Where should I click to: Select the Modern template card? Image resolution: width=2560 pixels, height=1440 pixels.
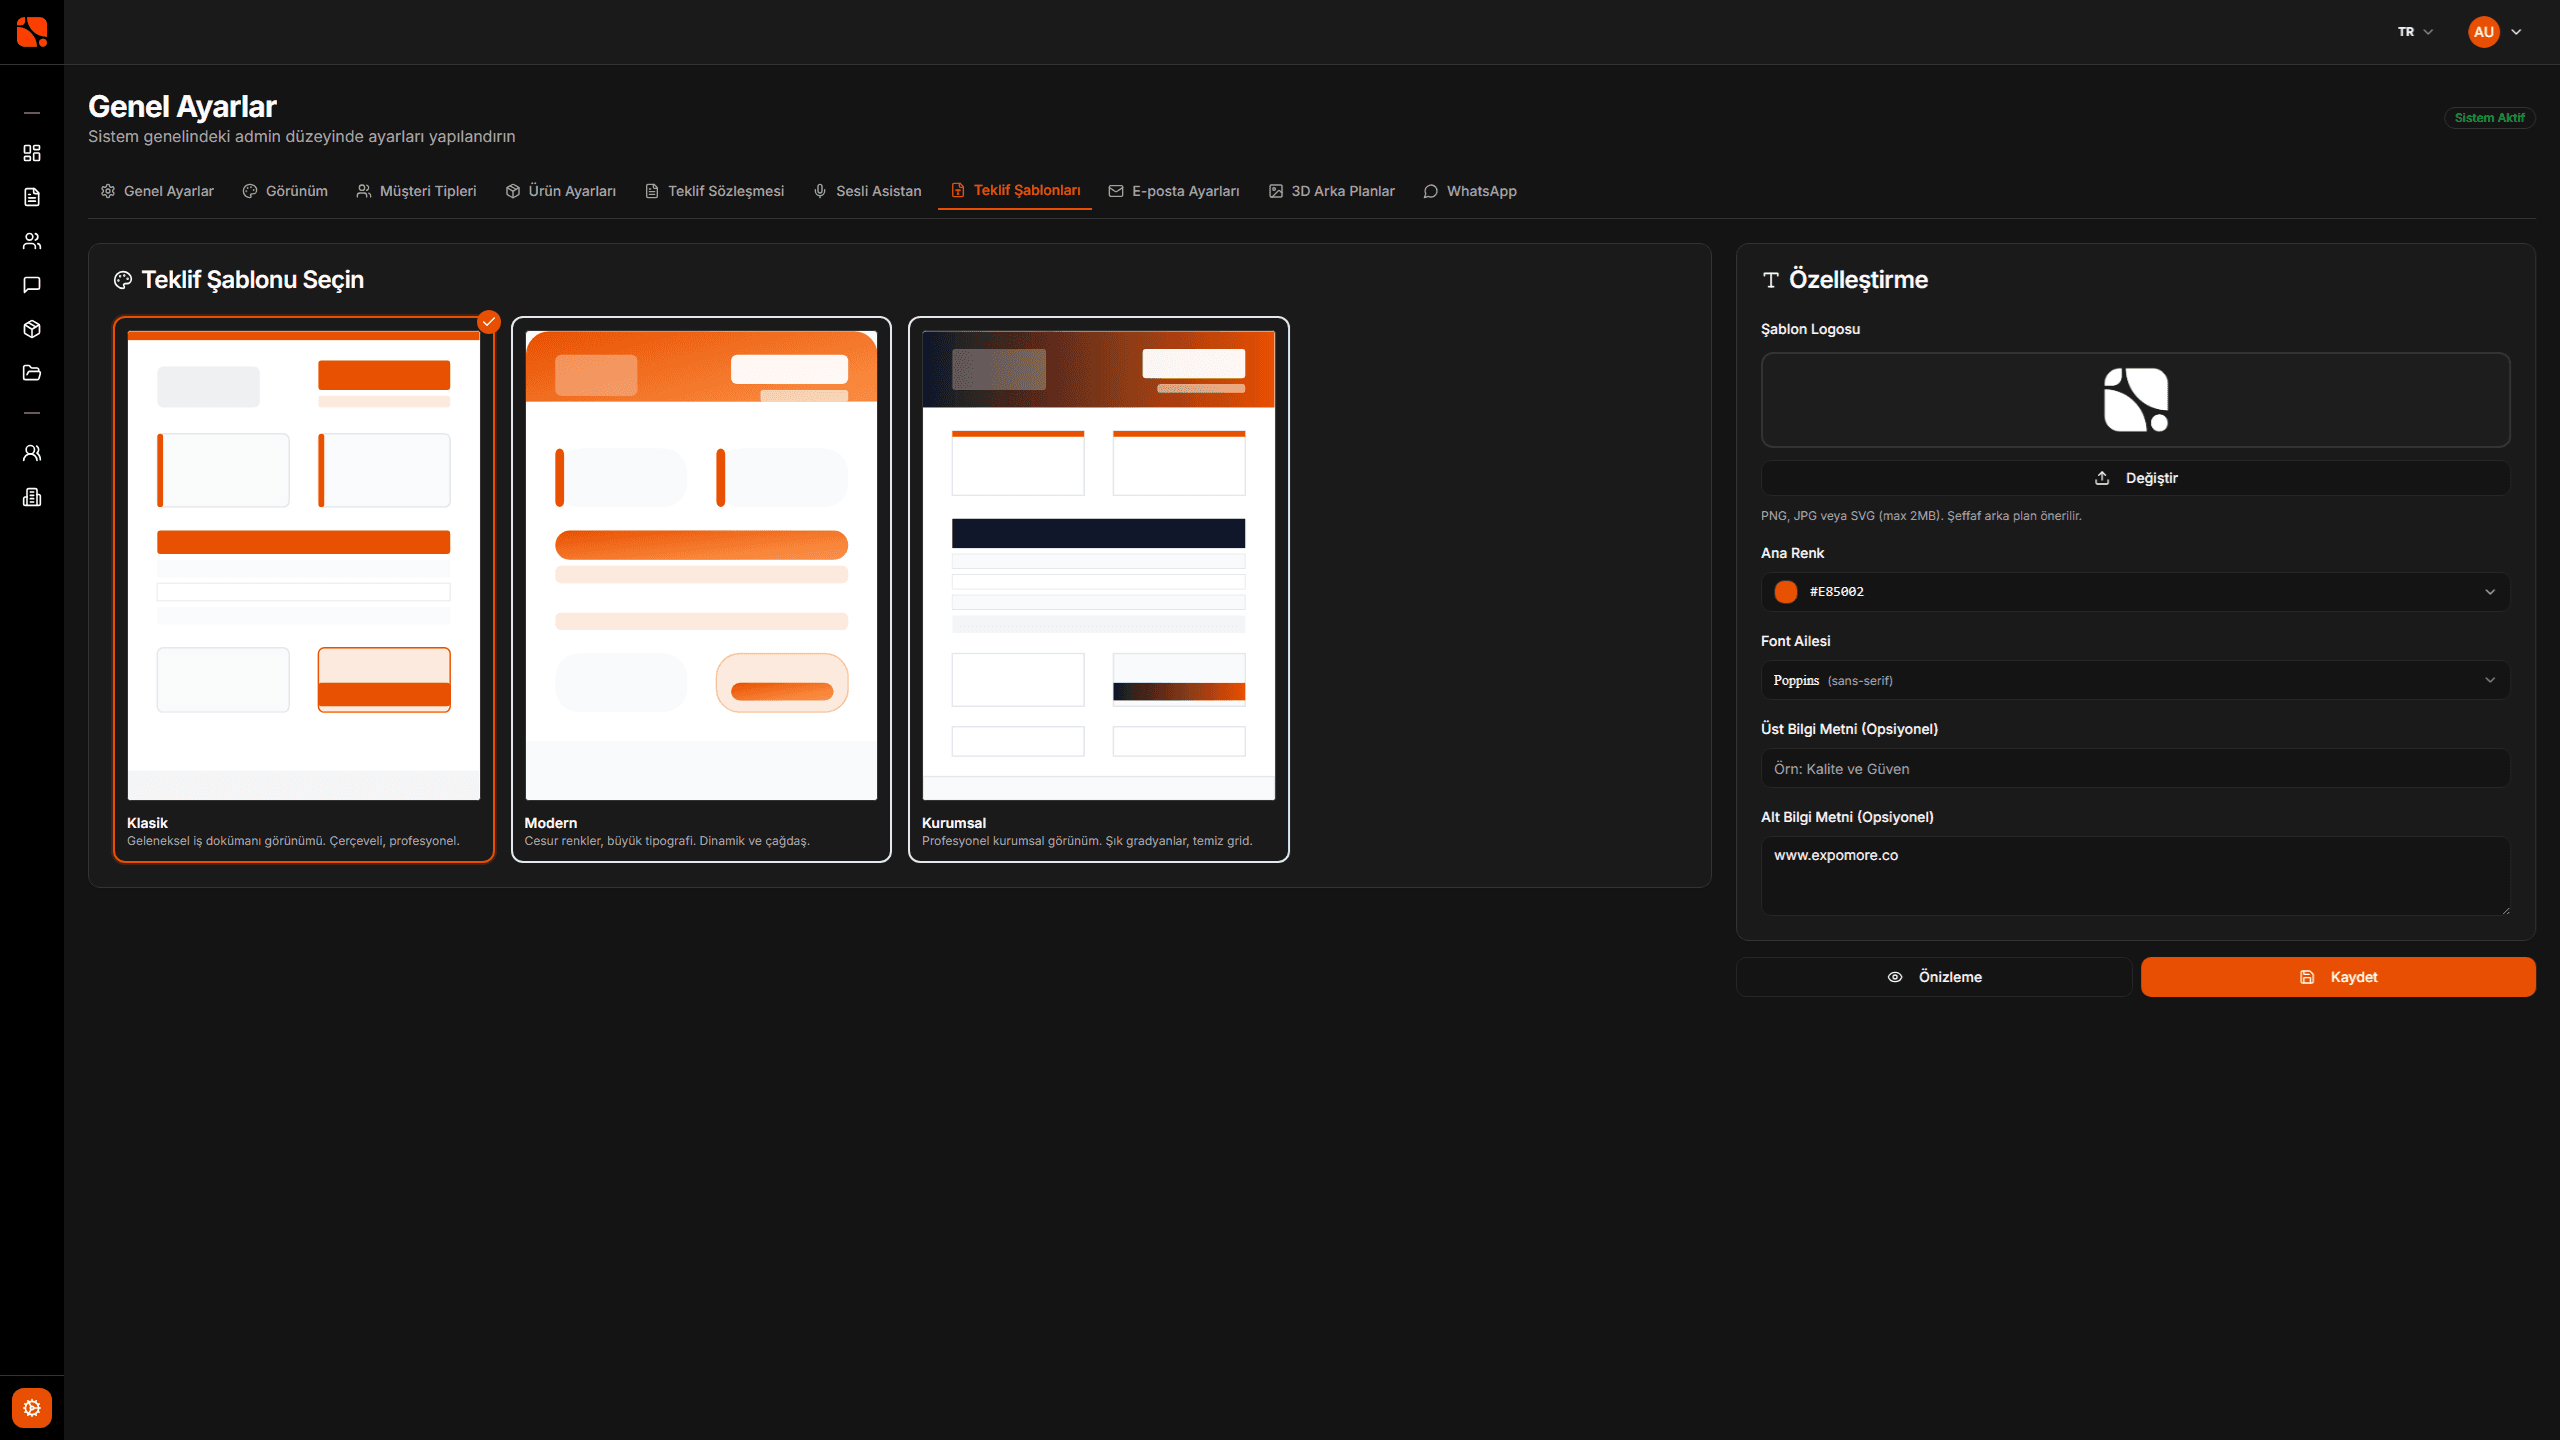coord(701,589)
